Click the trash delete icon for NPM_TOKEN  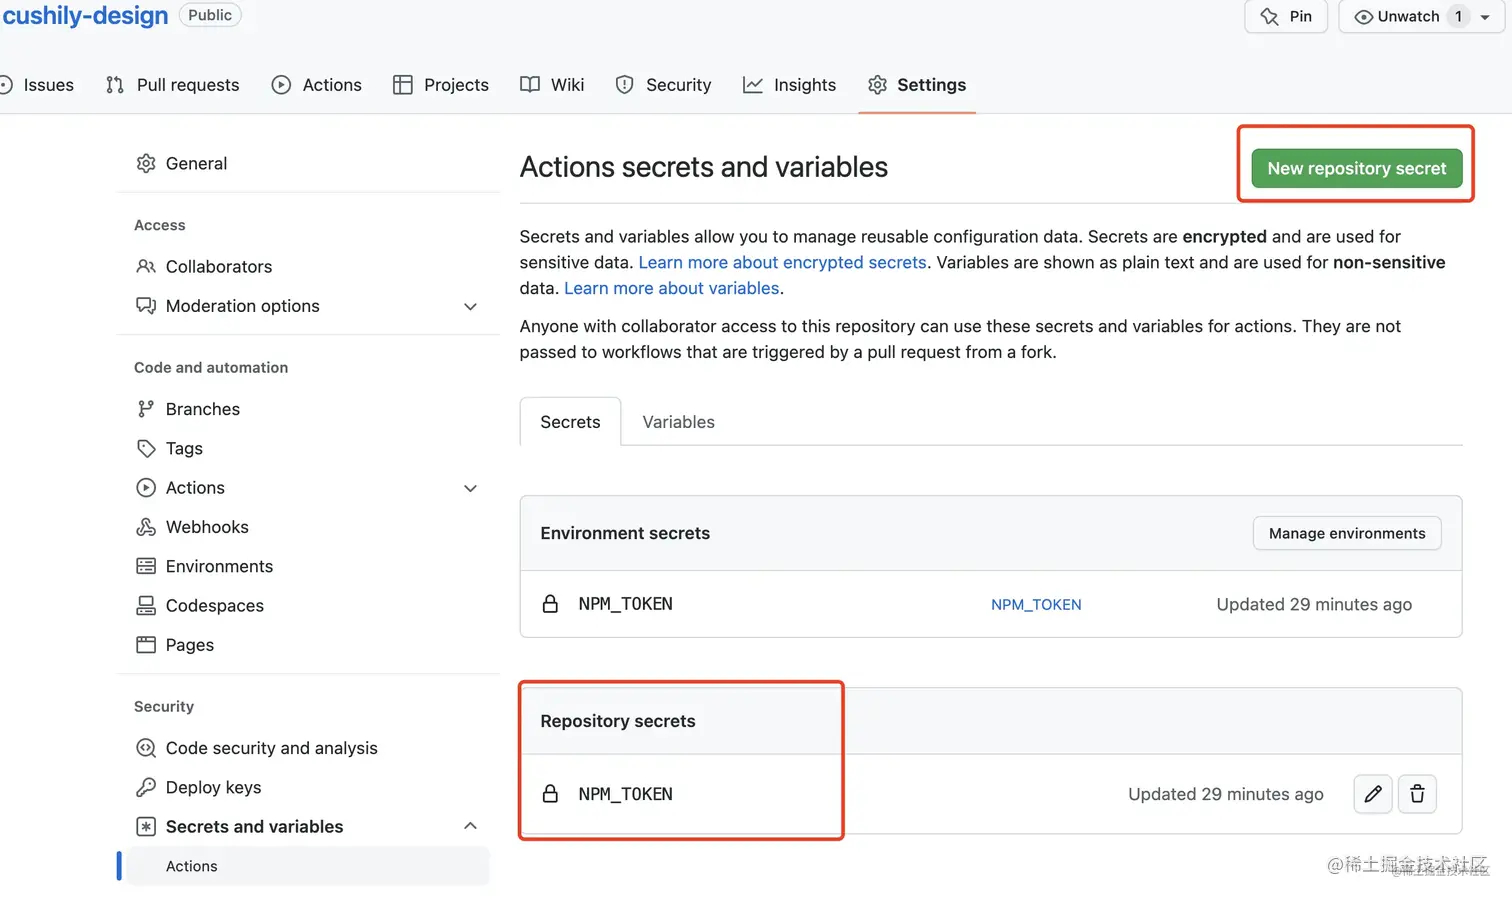click(x=1417, y=794)
